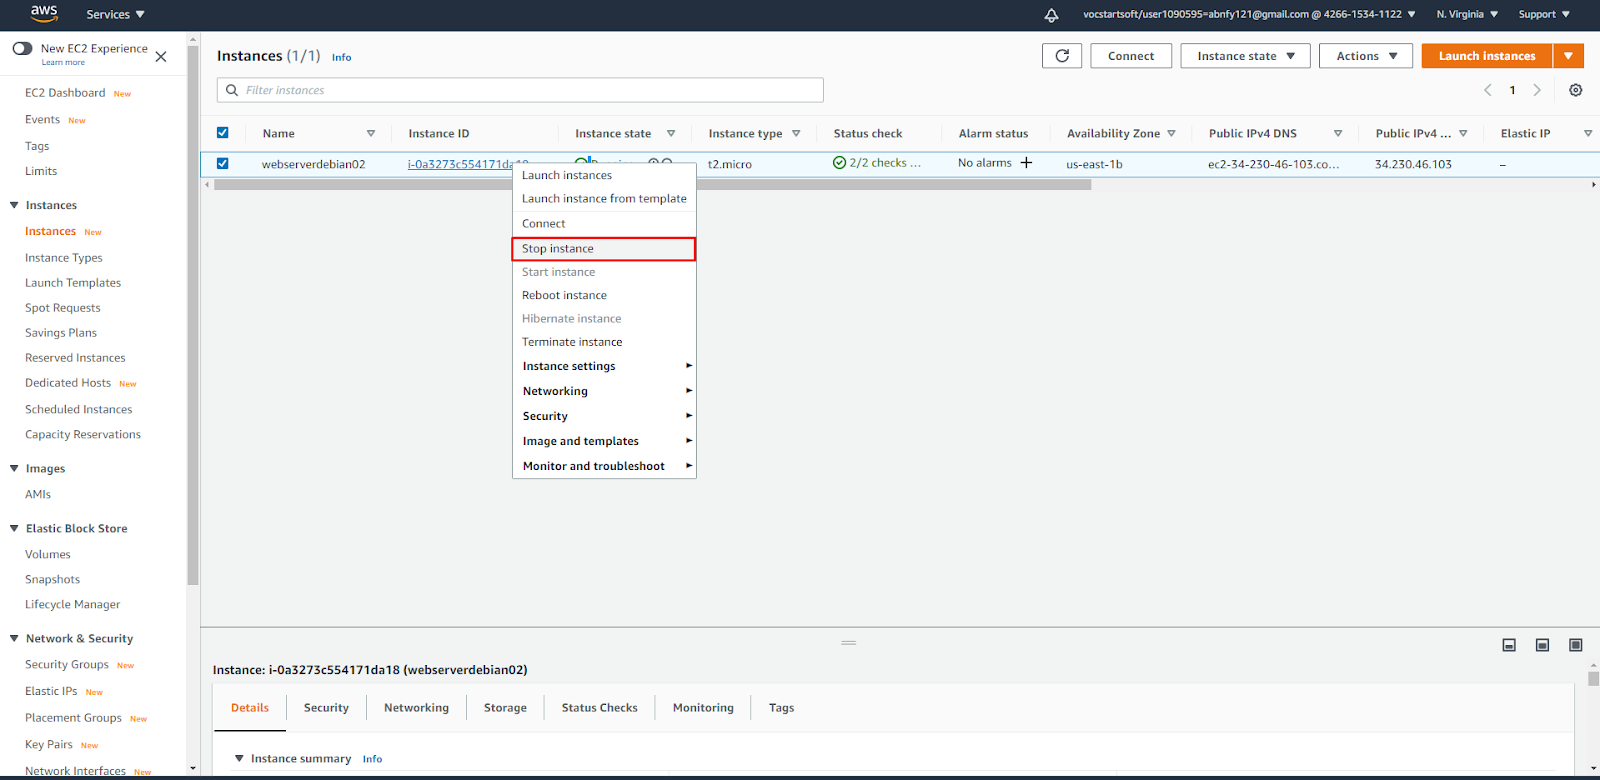Open the Launch instances split arrow
1600x780 pixels.
tap(1568, 56)
